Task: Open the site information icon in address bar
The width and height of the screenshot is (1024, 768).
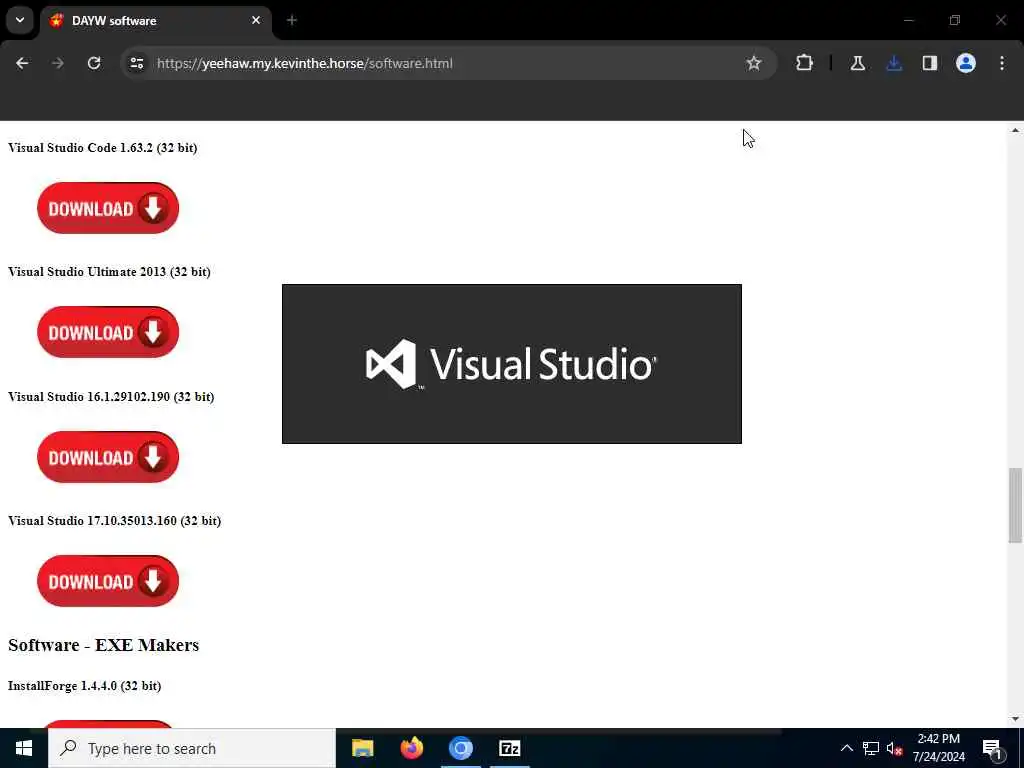Action: pos(136,63)
